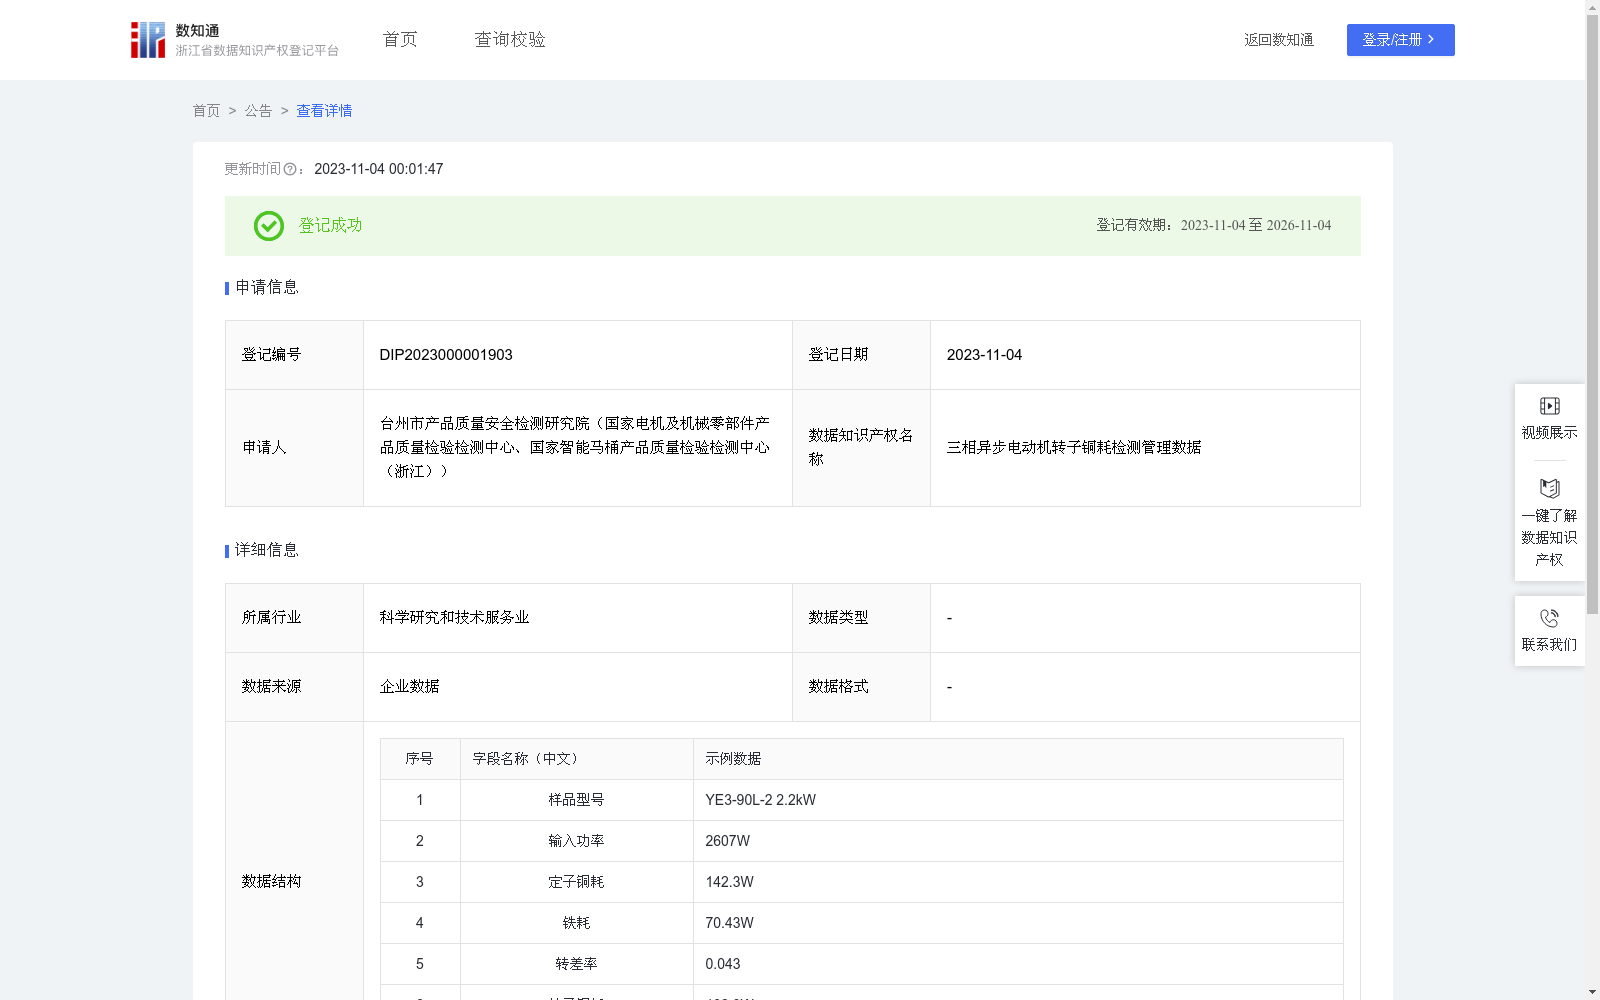Click sample value YE3-90L-2 2.2kW
Viewport: 1600px width, 1000px height.
[x=760, y=800]
